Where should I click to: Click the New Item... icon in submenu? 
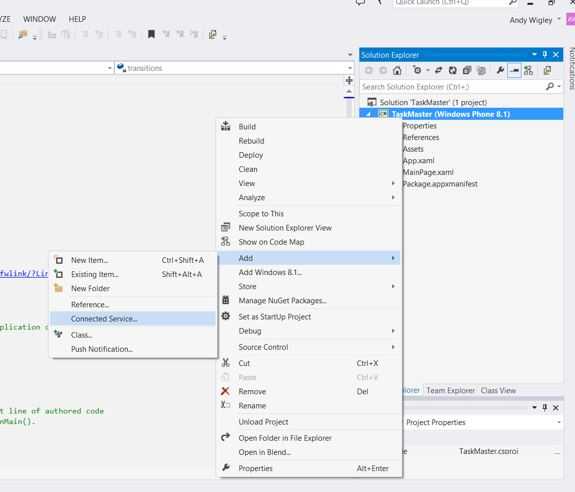tap(59, 260)
